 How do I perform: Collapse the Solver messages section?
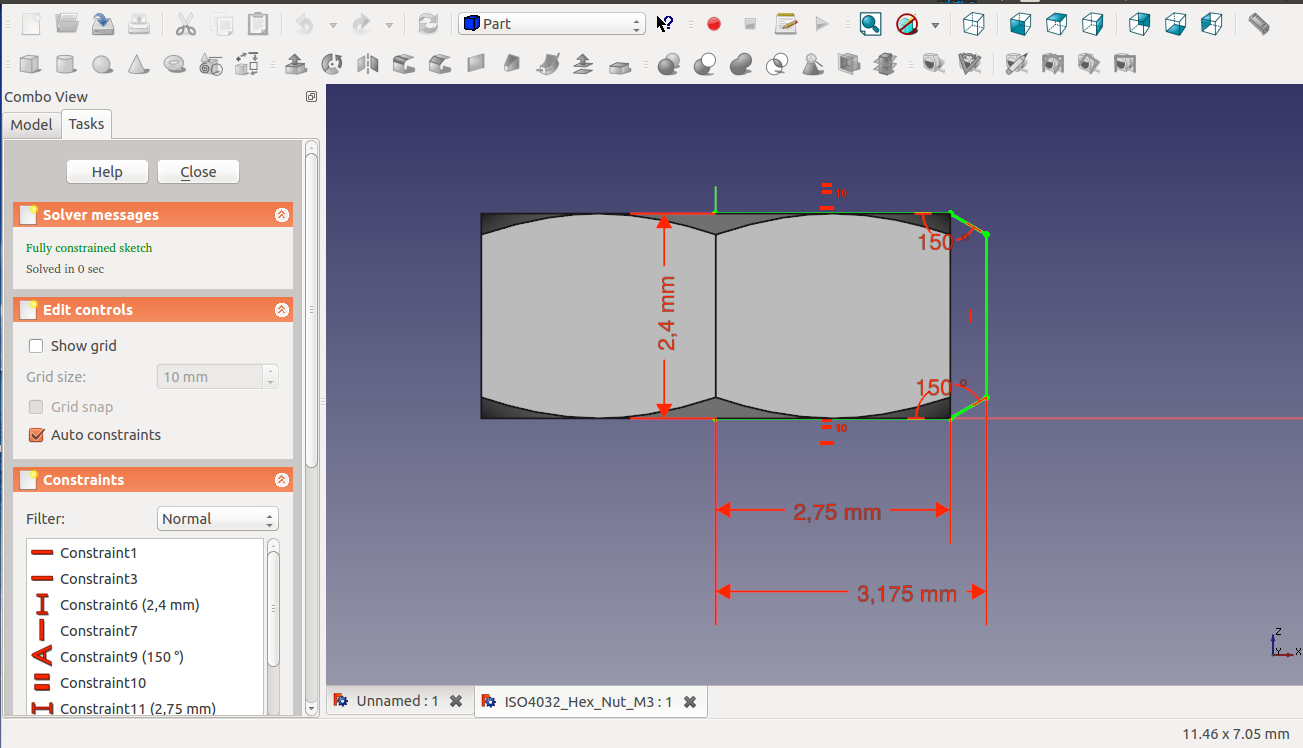(282, 215)
